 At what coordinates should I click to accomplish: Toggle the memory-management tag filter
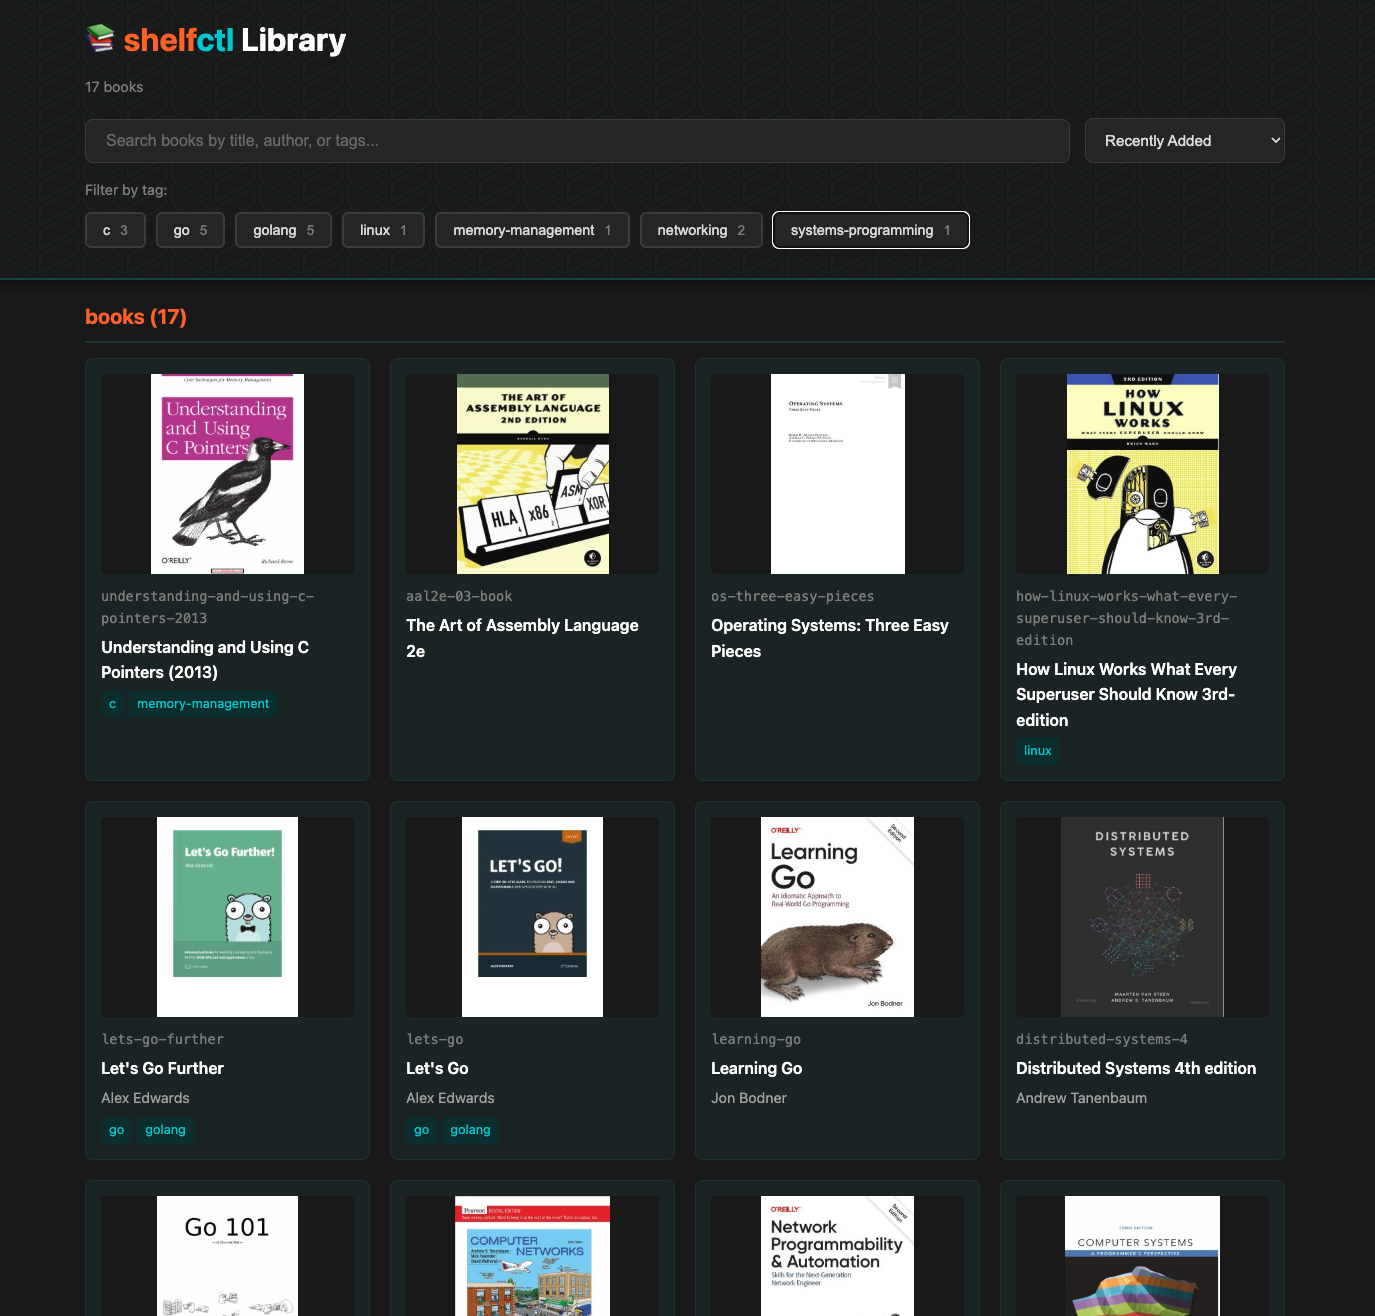click(532, 230)
